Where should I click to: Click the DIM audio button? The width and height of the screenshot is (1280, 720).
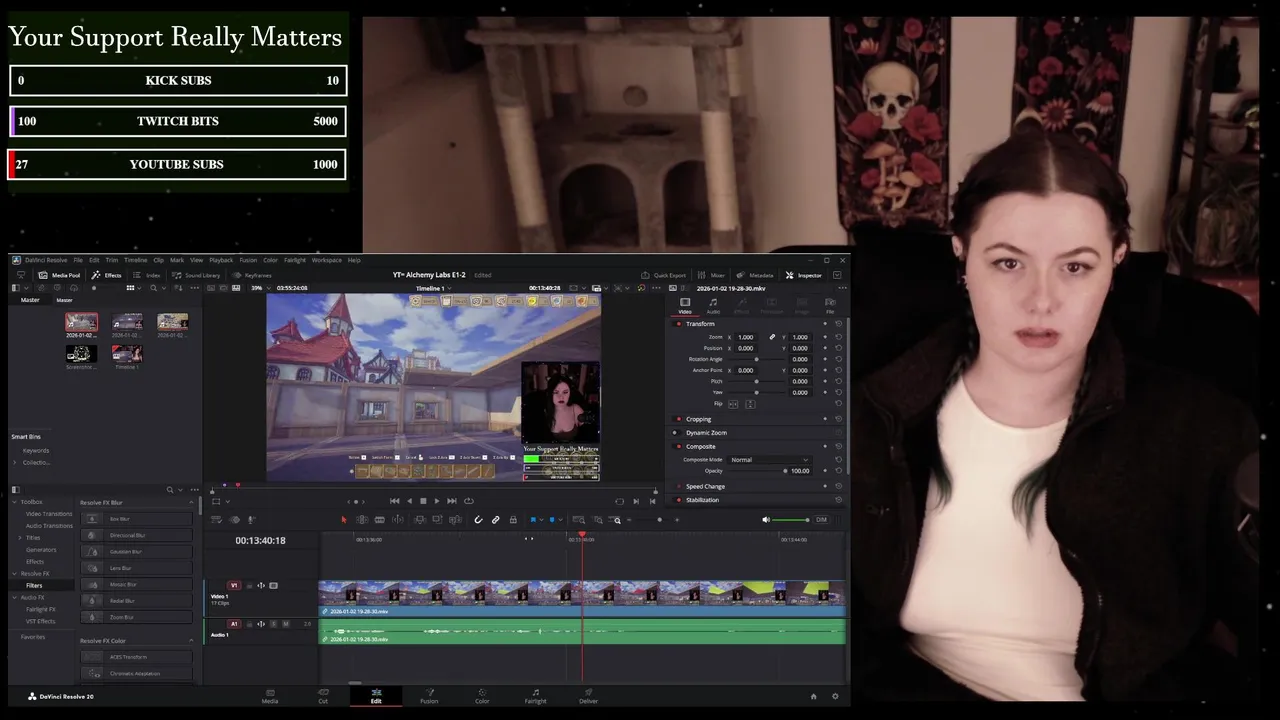(x=821, y=520)
